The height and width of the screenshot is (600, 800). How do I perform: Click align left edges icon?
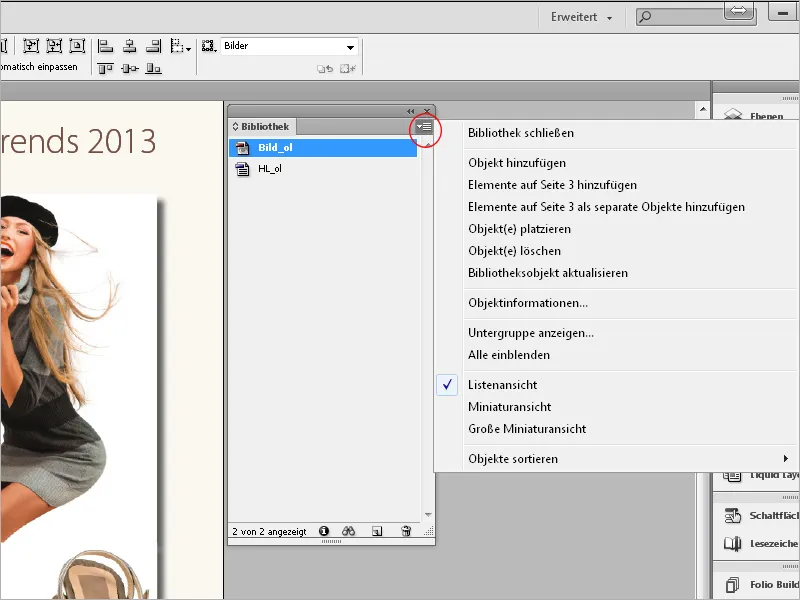point(106,46)
